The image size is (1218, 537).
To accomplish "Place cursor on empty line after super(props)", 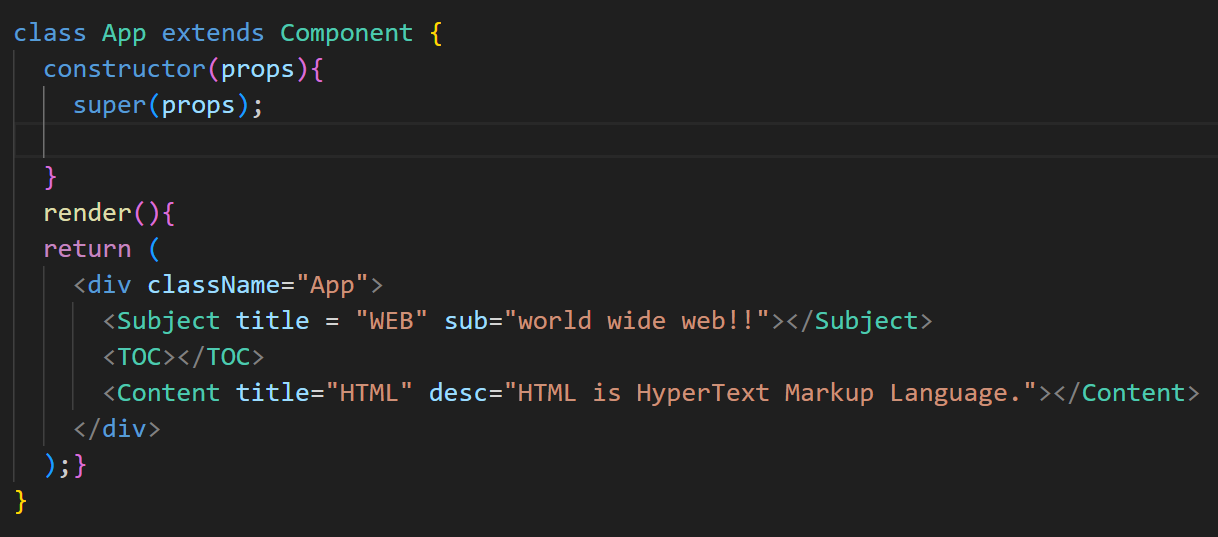I will (x=630, y=140).
